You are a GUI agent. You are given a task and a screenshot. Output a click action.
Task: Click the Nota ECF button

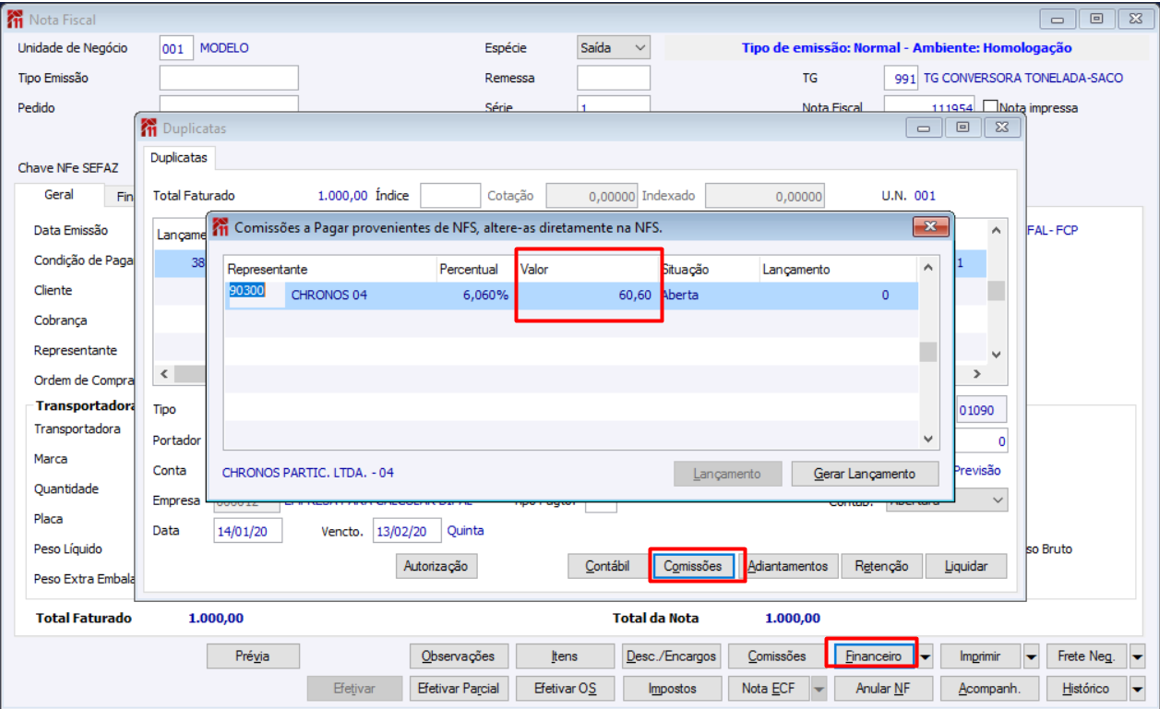768,688
